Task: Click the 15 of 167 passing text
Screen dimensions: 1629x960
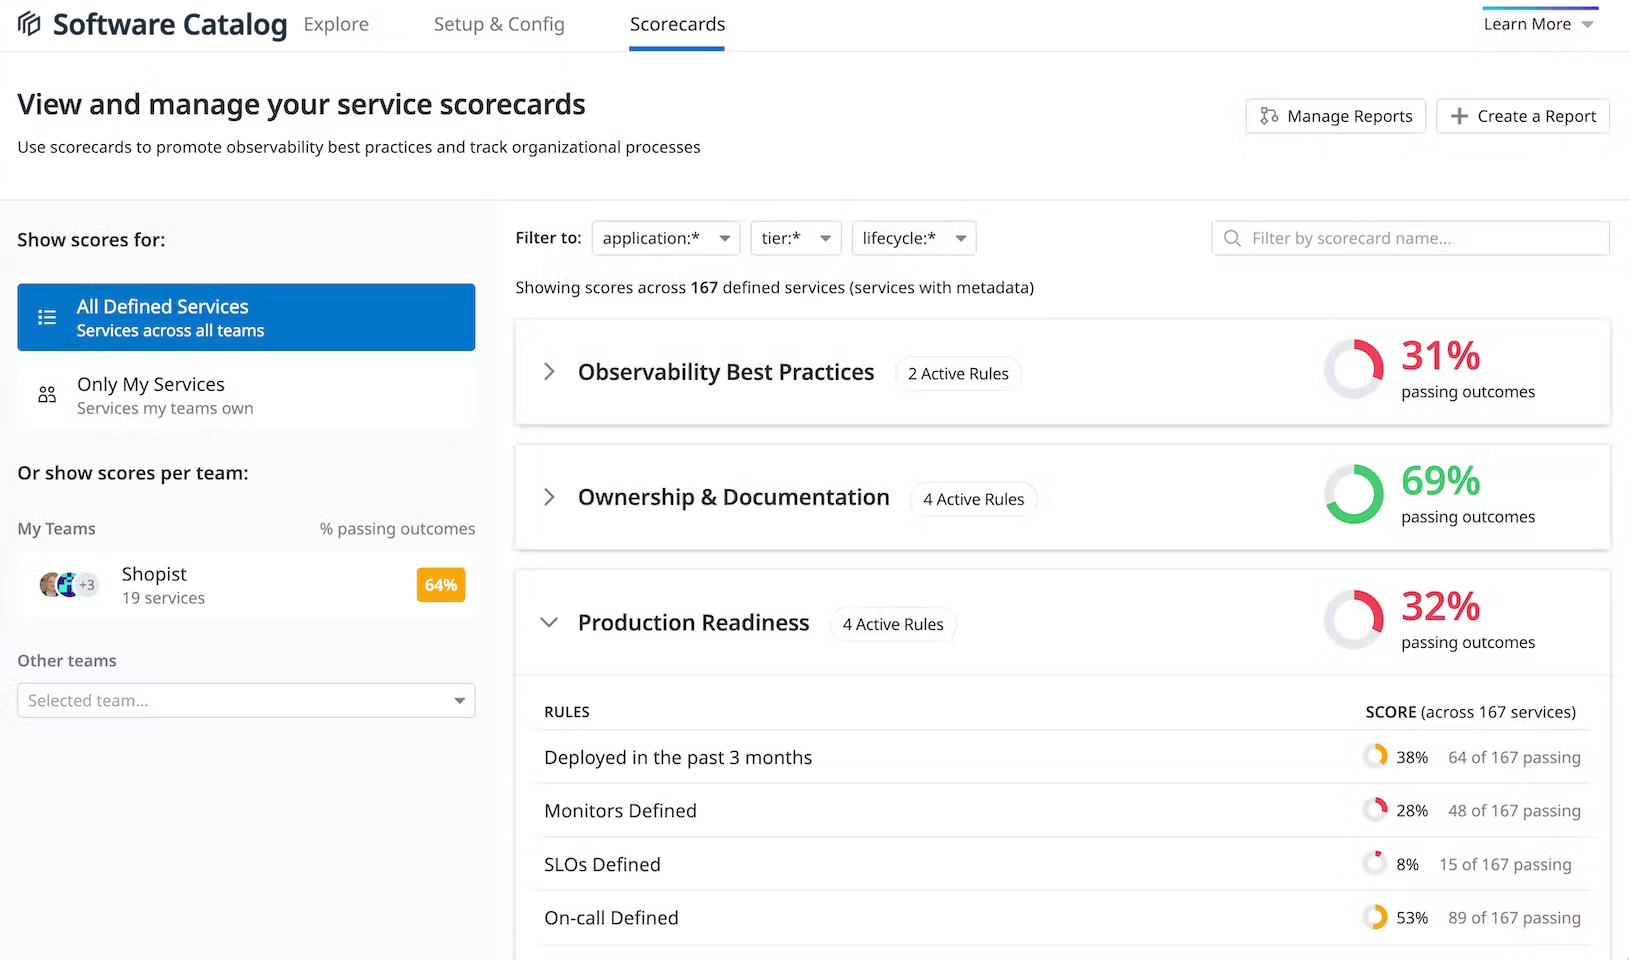Action: (x=1505, y=864)
